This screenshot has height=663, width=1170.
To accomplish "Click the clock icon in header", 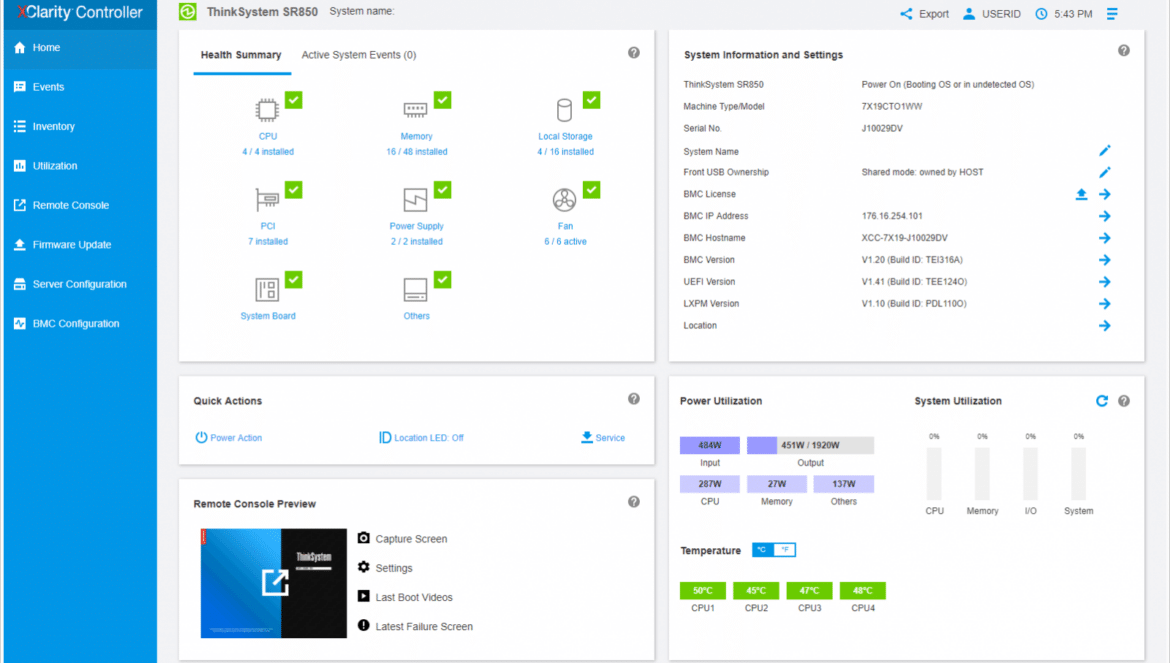I will (1041, 13).
